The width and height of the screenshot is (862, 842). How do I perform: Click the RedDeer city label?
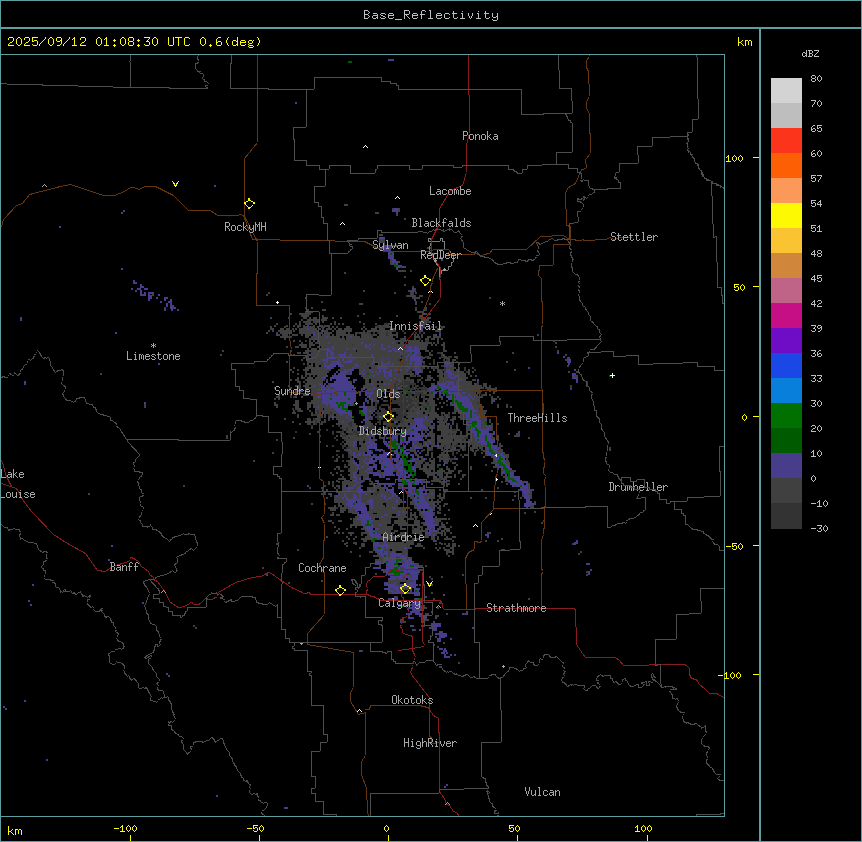click(440, 255)
